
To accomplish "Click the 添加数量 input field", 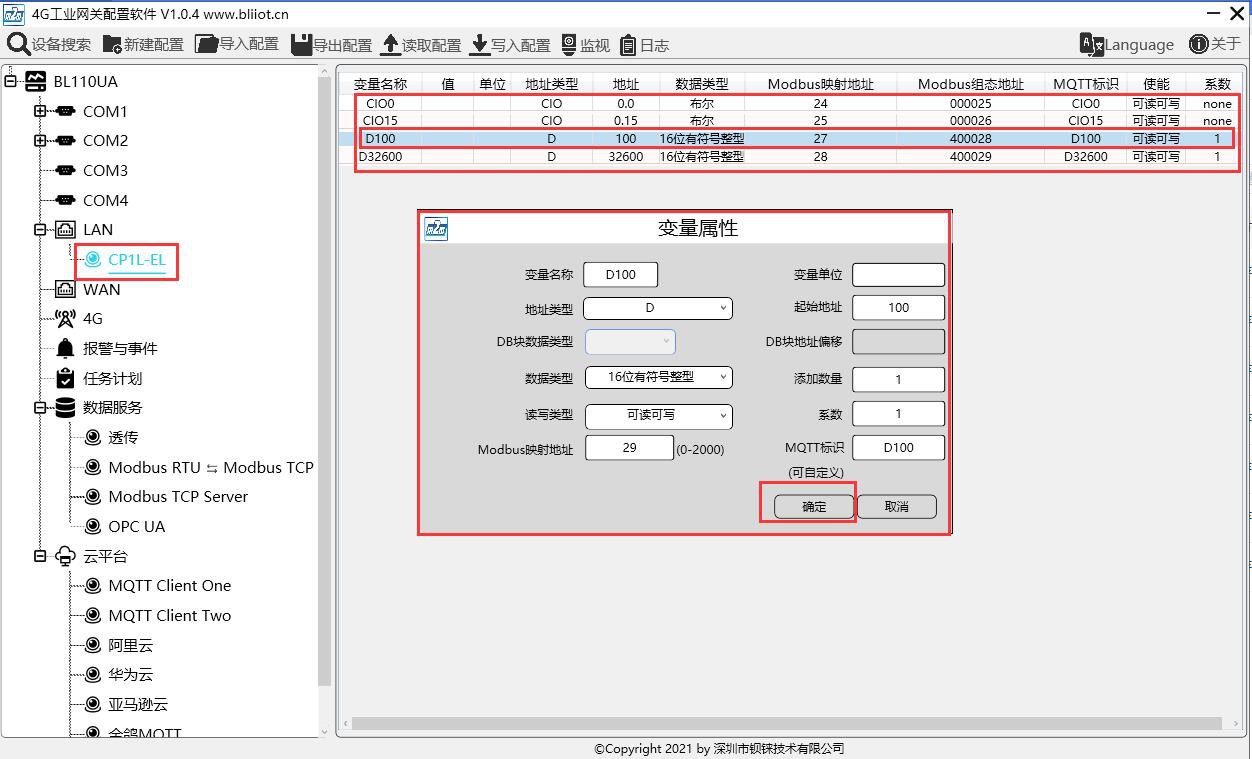I will (x=898, y=379).
